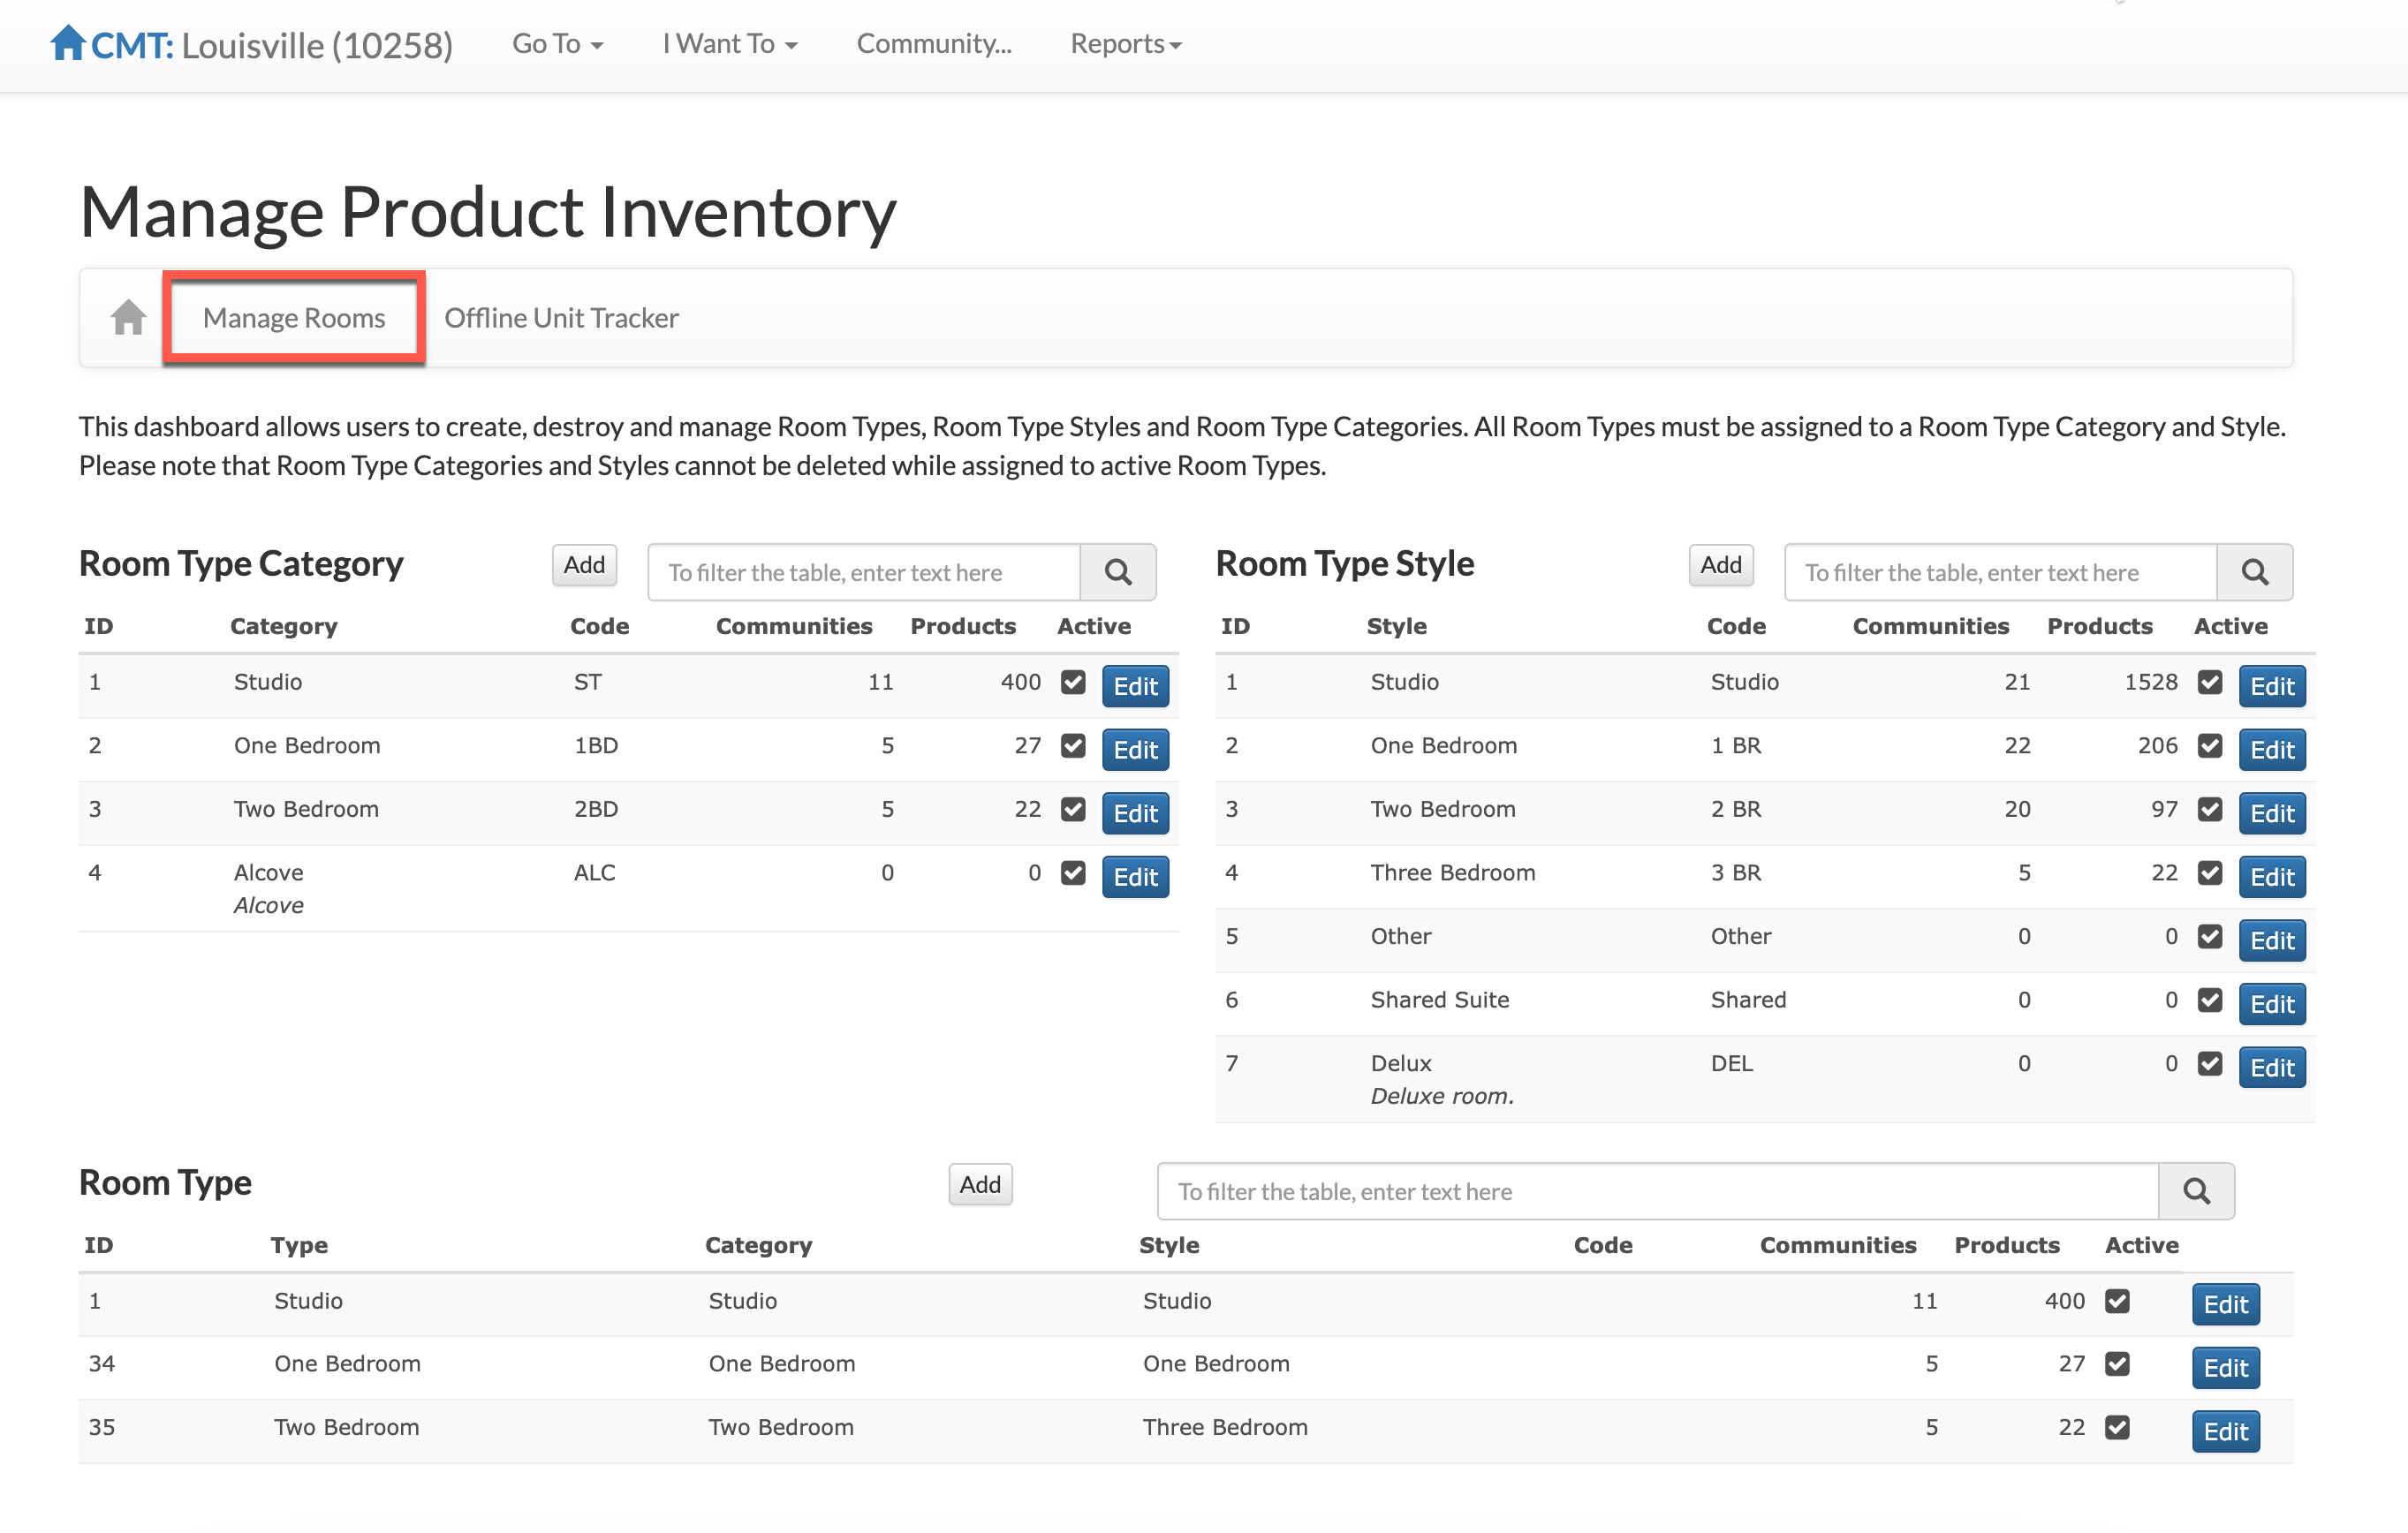Open the Community... menu item
Viewport: 2408px width, 1533px height.
point(933,44)
